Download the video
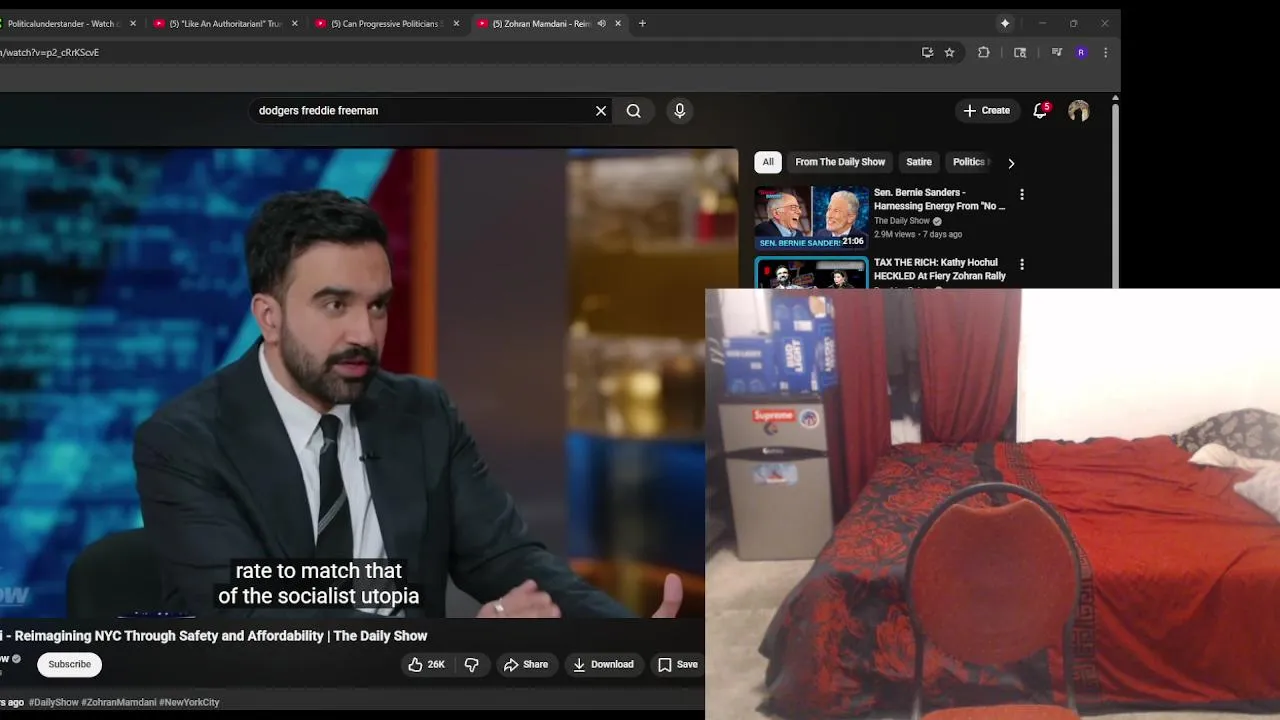This screenshot has height=720, width=1280. click(x=603, y=664)
